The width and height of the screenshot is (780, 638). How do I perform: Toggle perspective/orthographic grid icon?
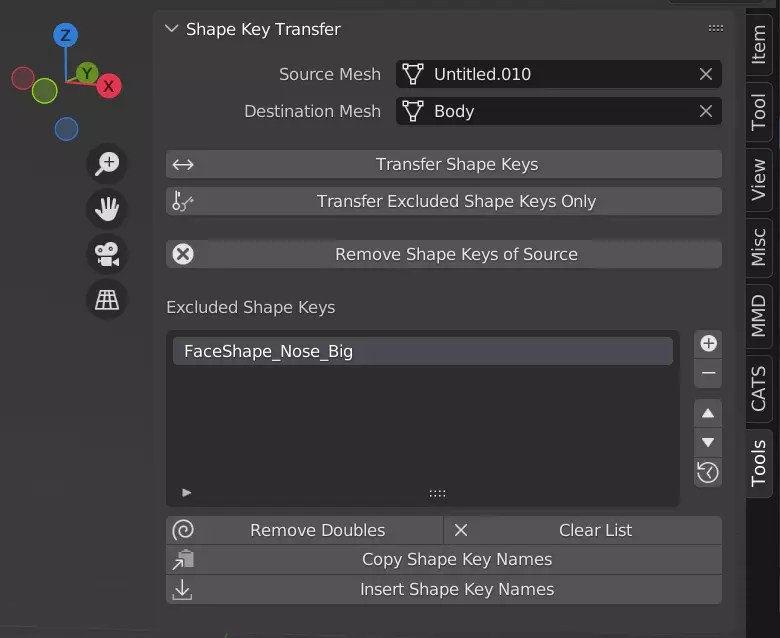(107, 299)
